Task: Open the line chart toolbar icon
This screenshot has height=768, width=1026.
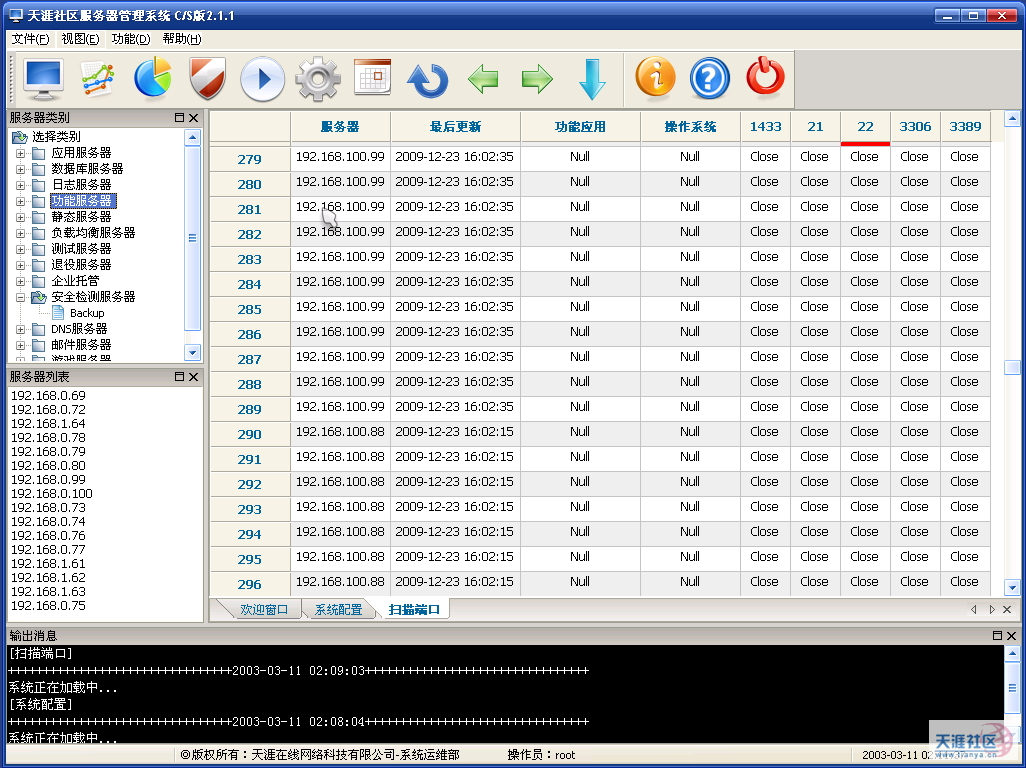Action: [98, 78]
